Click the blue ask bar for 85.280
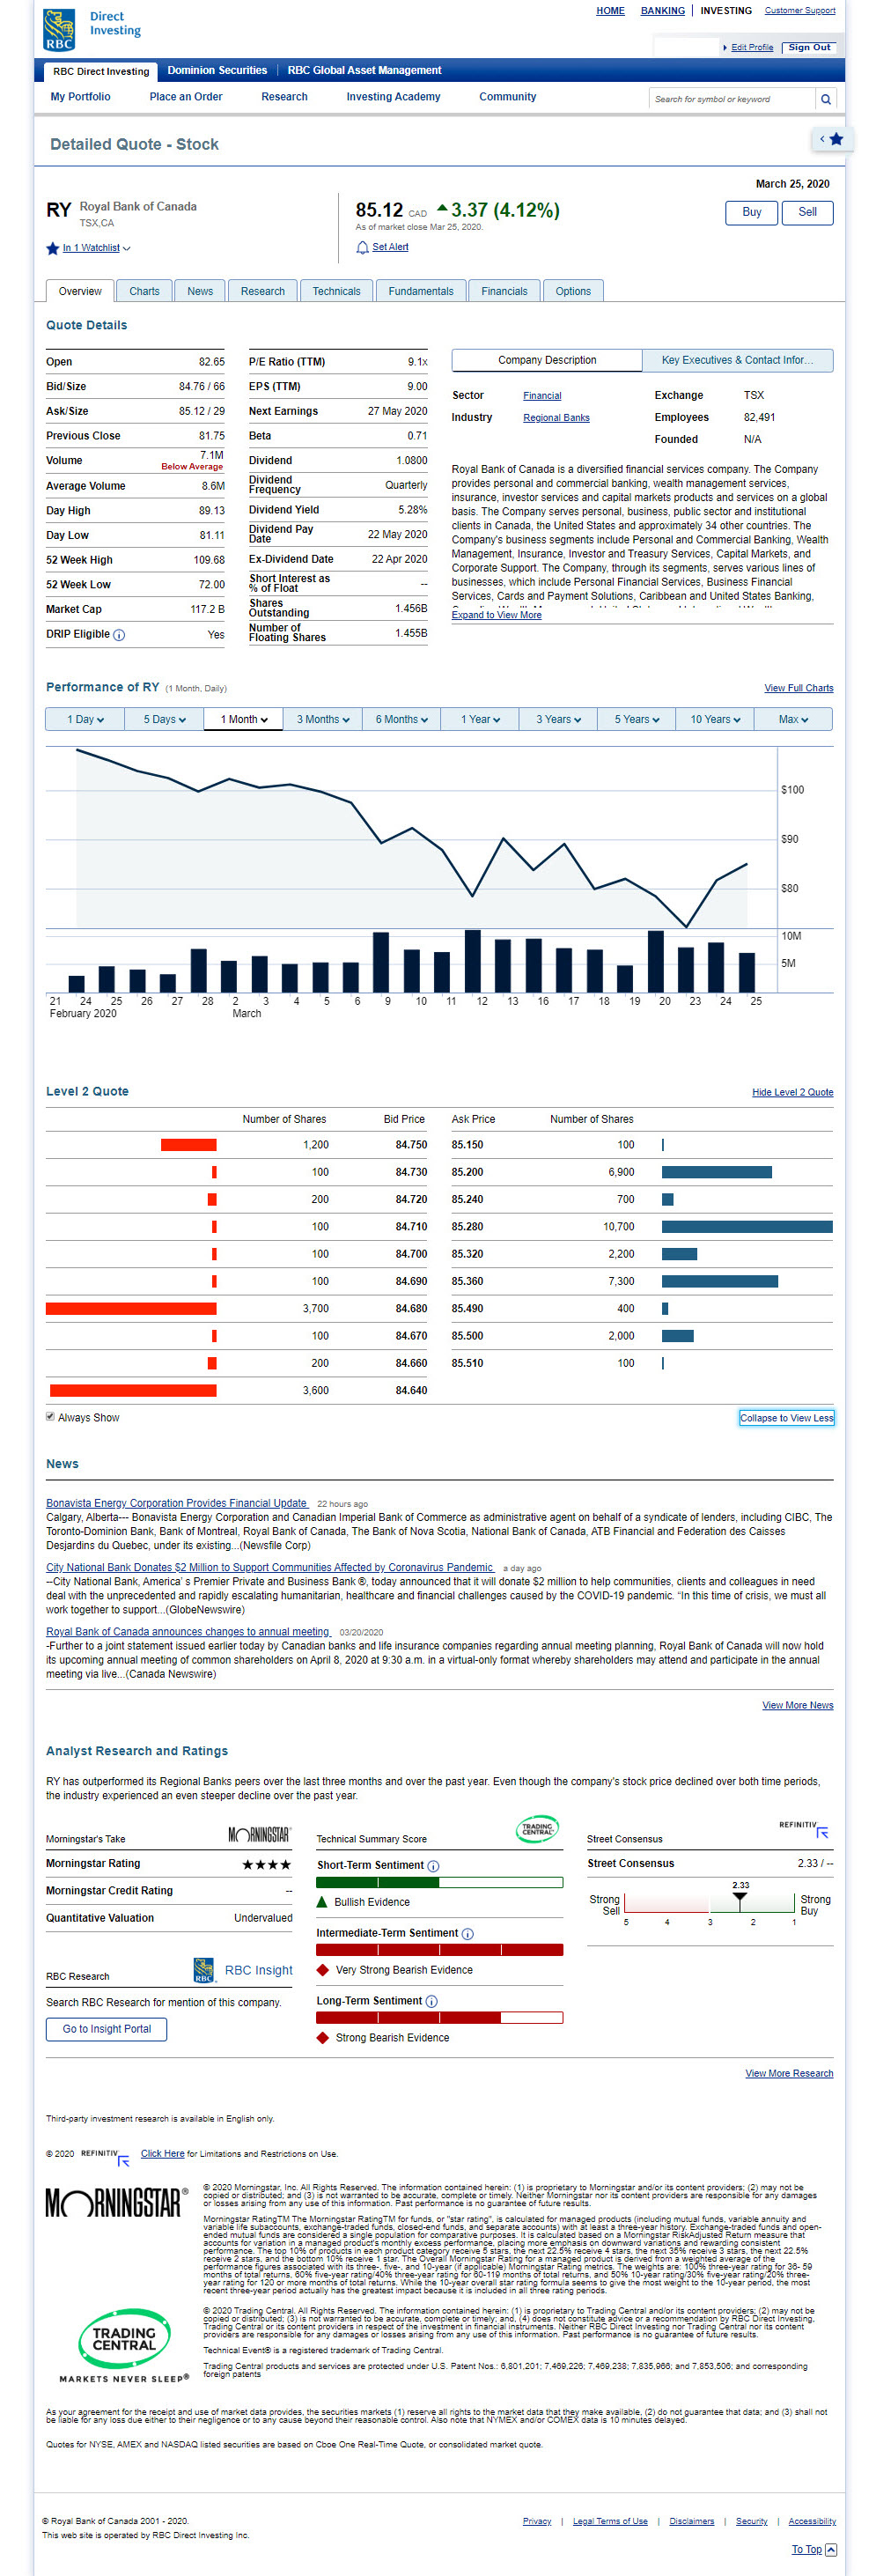 coord(747,1226)
